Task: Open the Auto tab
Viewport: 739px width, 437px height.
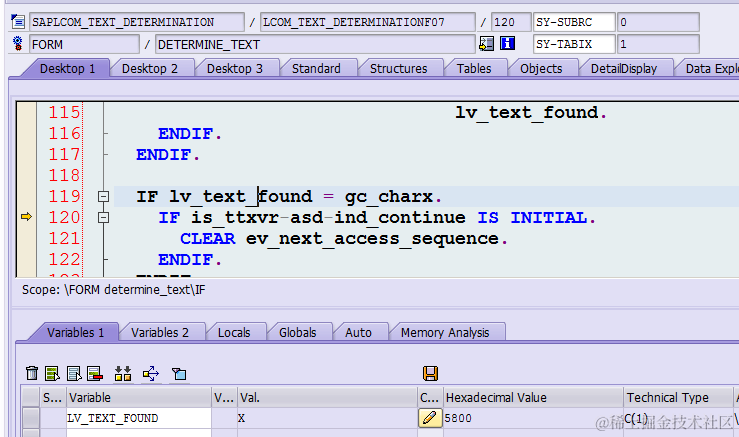Action: (x=358, y=332)
